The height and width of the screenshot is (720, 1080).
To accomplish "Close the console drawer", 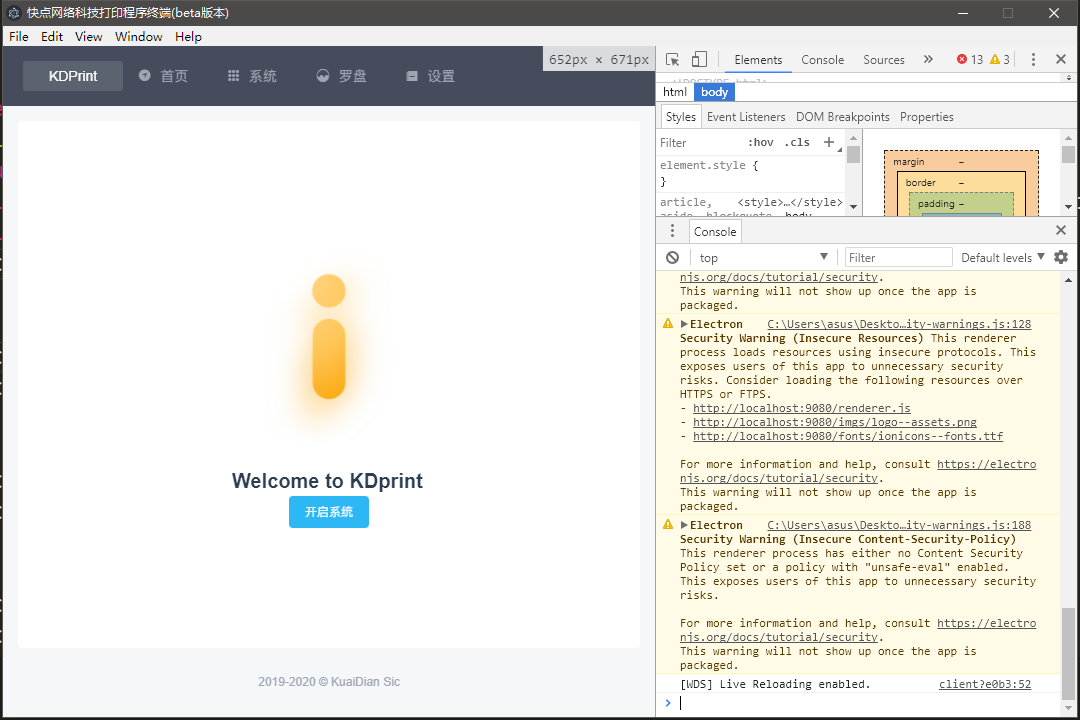I will point(1061,230).
